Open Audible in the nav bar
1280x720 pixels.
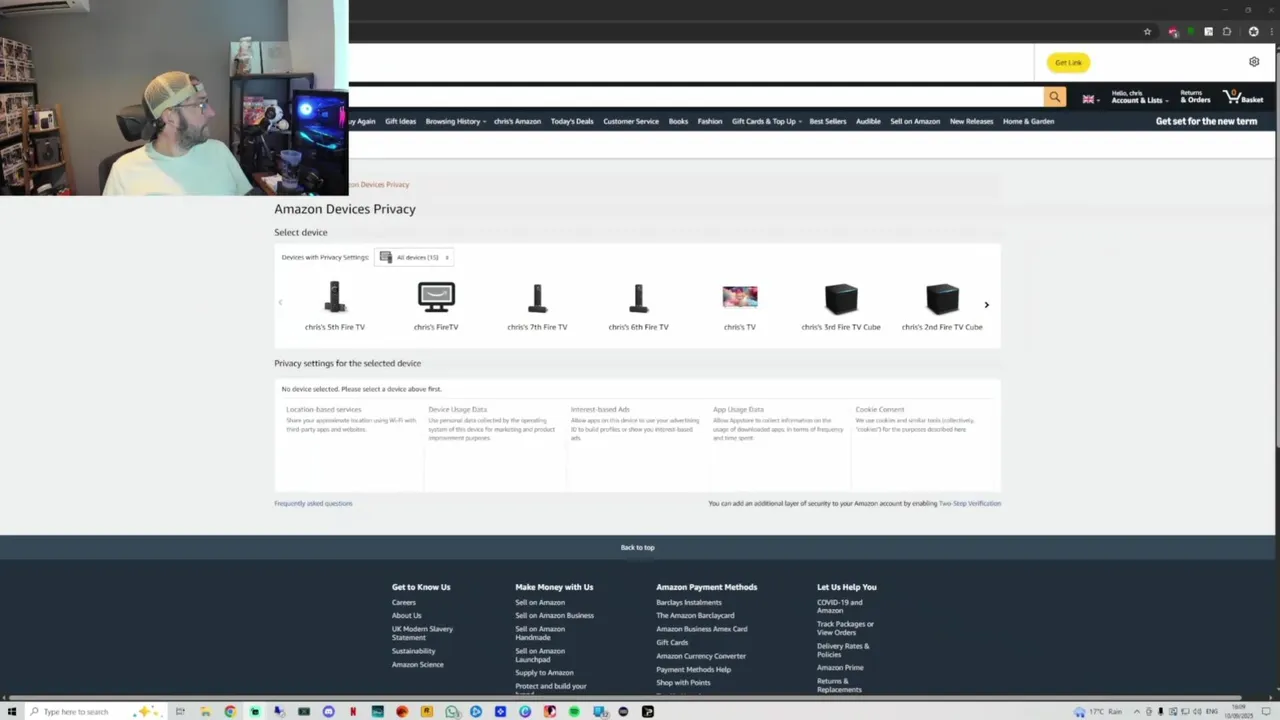pyautogui.click(x=868, y=122)
